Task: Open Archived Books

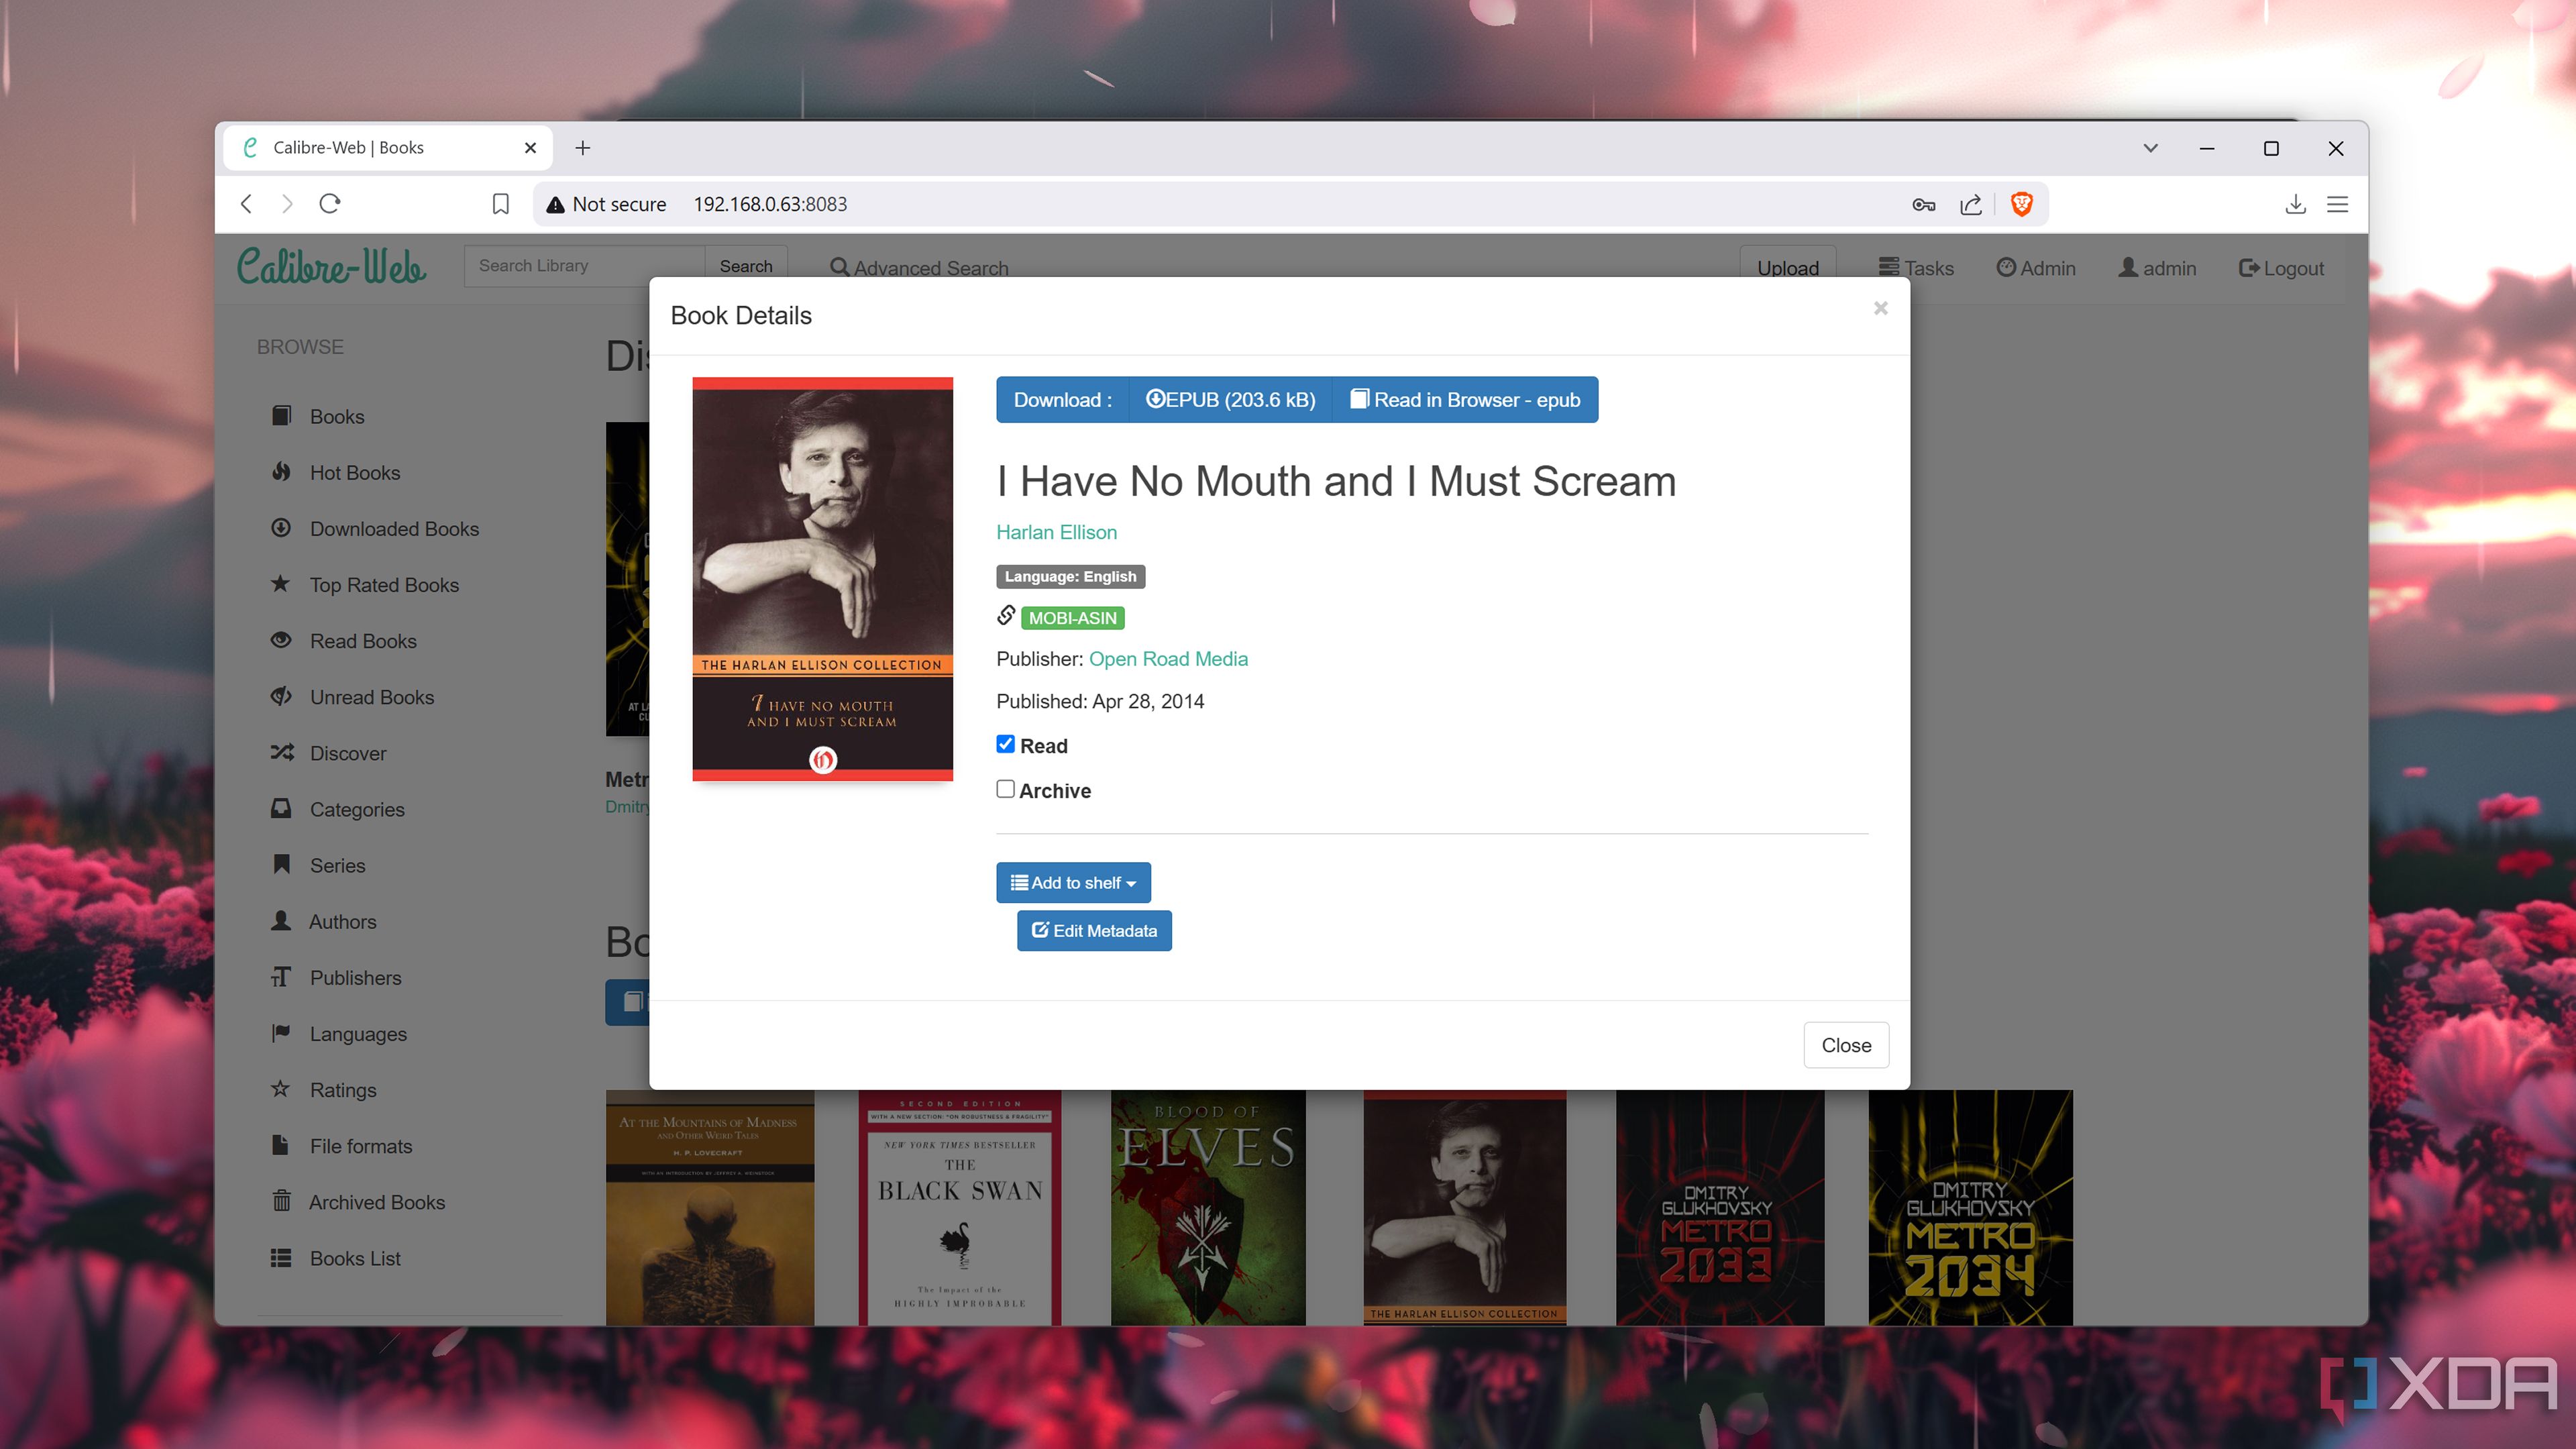Action: (x=376, y=1202)
